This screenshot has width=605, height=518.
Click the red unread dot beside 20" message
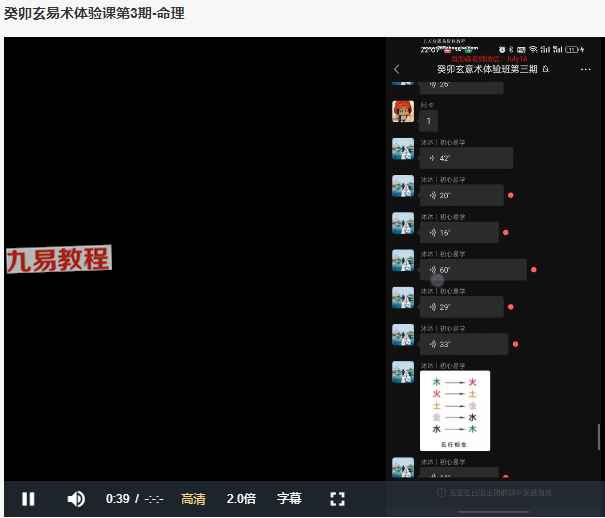click(x=510, y=195)
